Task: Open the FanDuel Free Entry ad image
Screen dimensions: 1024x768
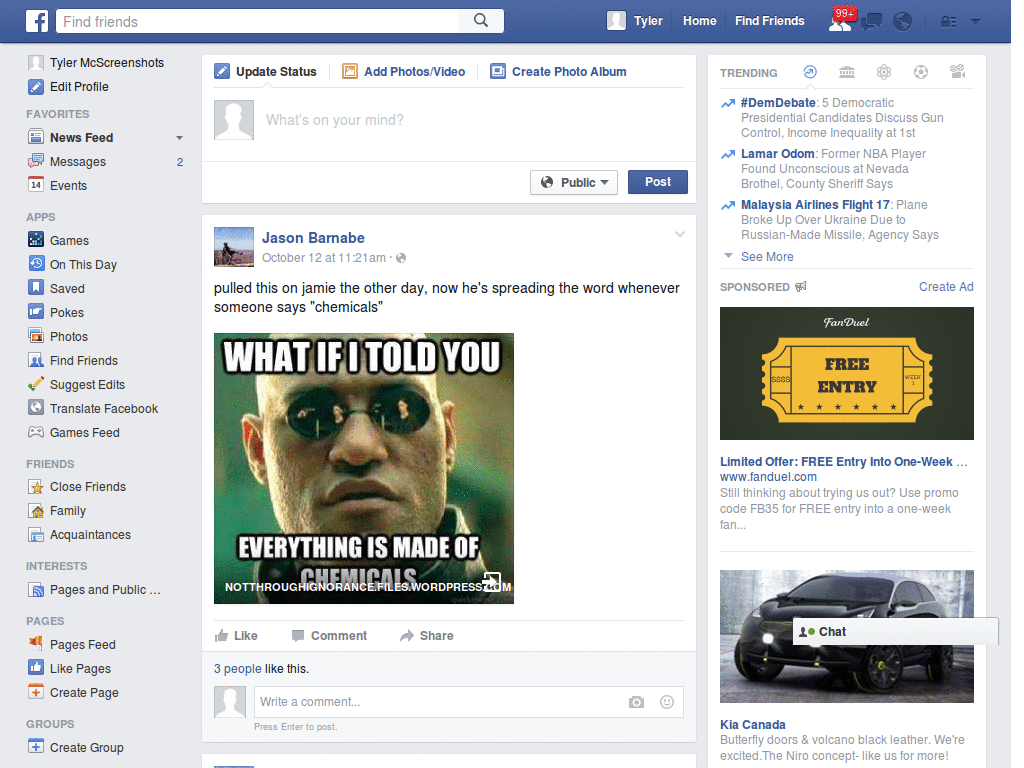Action: click(x=846, y=374)
